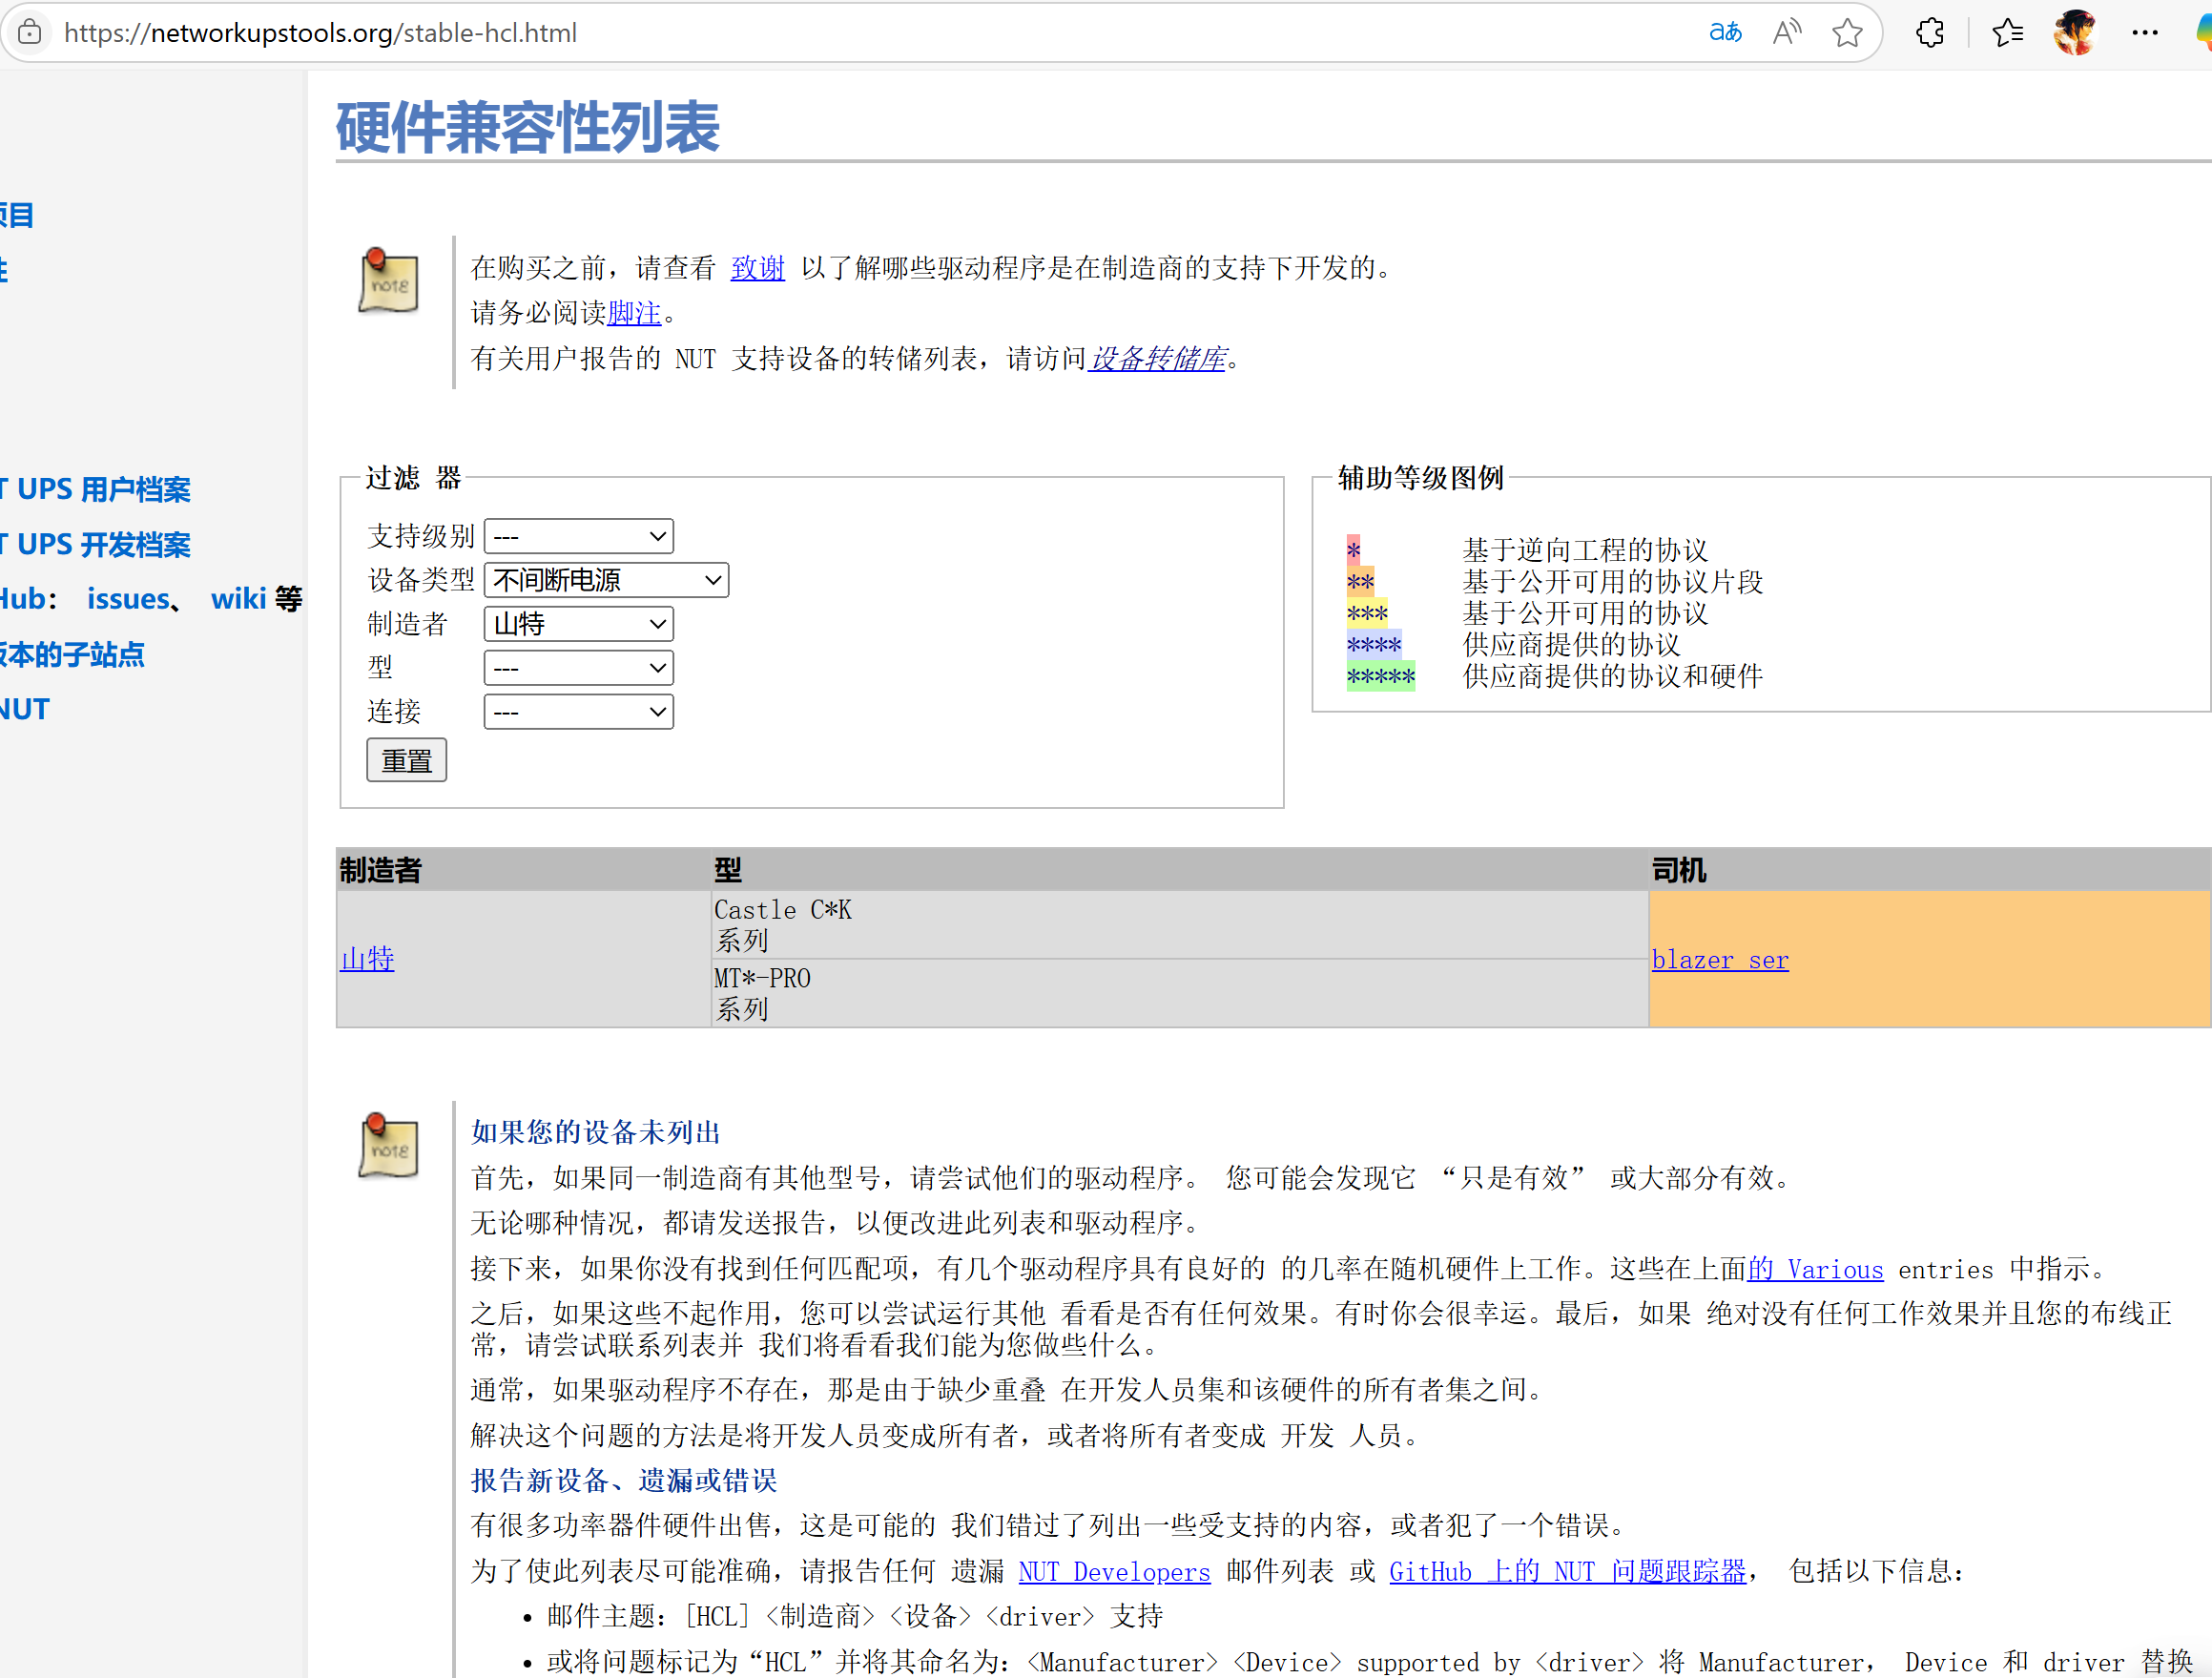Click the site lock icon in address bar
The image size is (2212, 1678).
30,33
